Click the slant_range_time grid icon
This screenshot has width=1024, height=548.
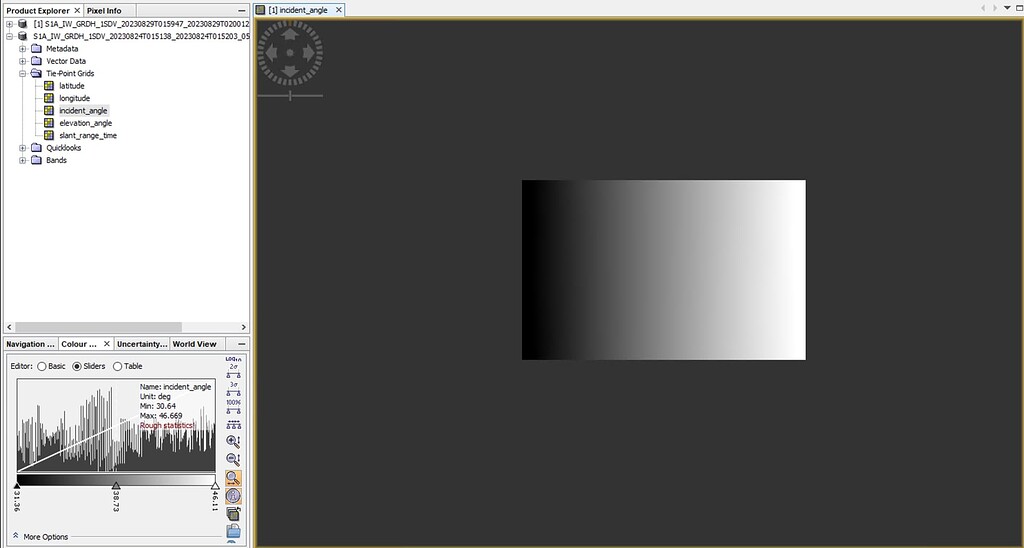[x=48, y=135]
